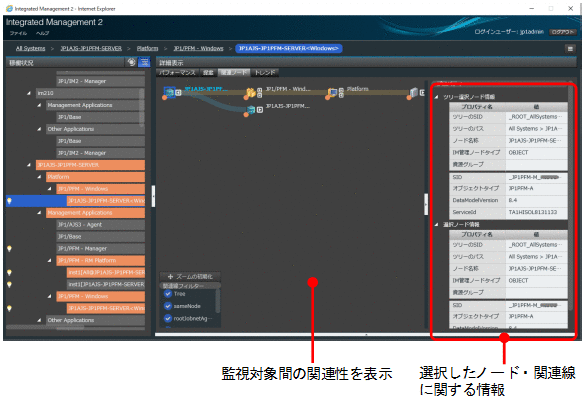Click the lightbulb icon on the blue selected tree row
The image size is (584, 405).
pos(10,201)
